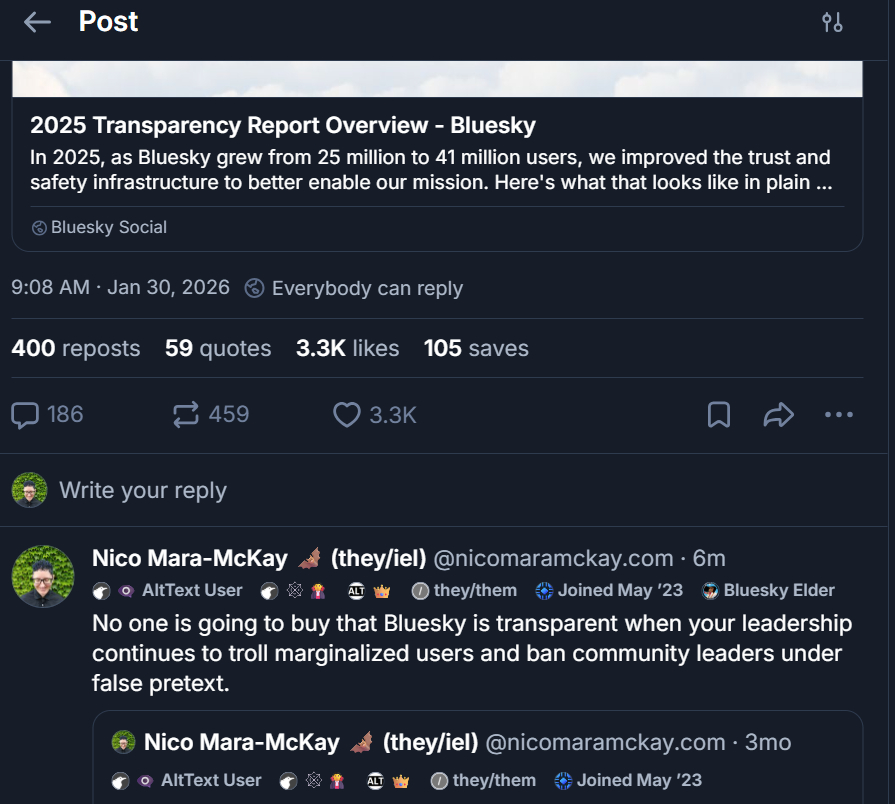Open Nico Mara-McKay's profile avatar
Image resolution: width=895 pixels, height=804 pixels.
coord(43,577)
